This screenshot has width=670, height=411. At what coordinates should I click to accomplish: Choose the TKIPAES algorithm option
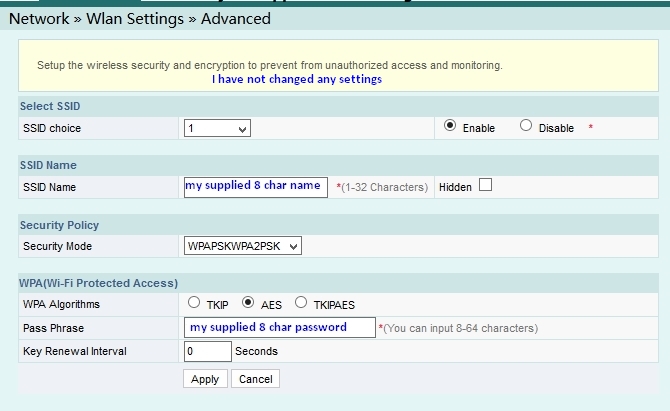(301, 302)
